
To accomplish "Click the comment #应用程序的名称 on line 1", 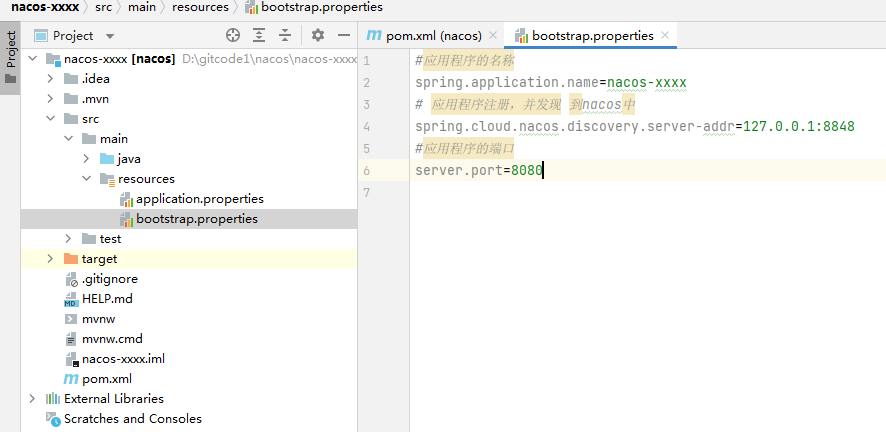I will click(464, 60).
